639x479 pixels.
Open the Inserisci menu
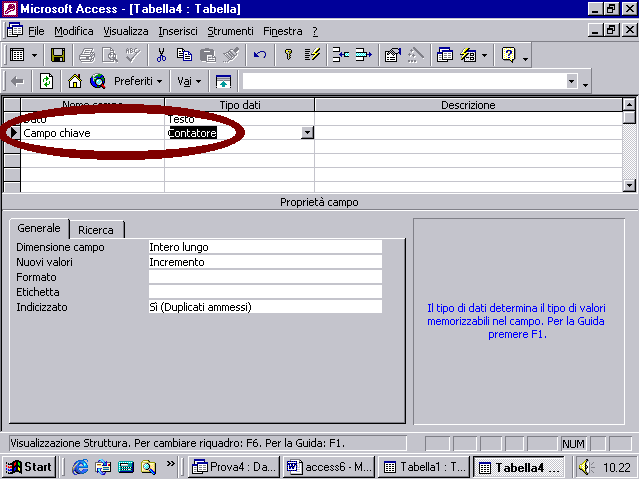click(x=178, y=31)
